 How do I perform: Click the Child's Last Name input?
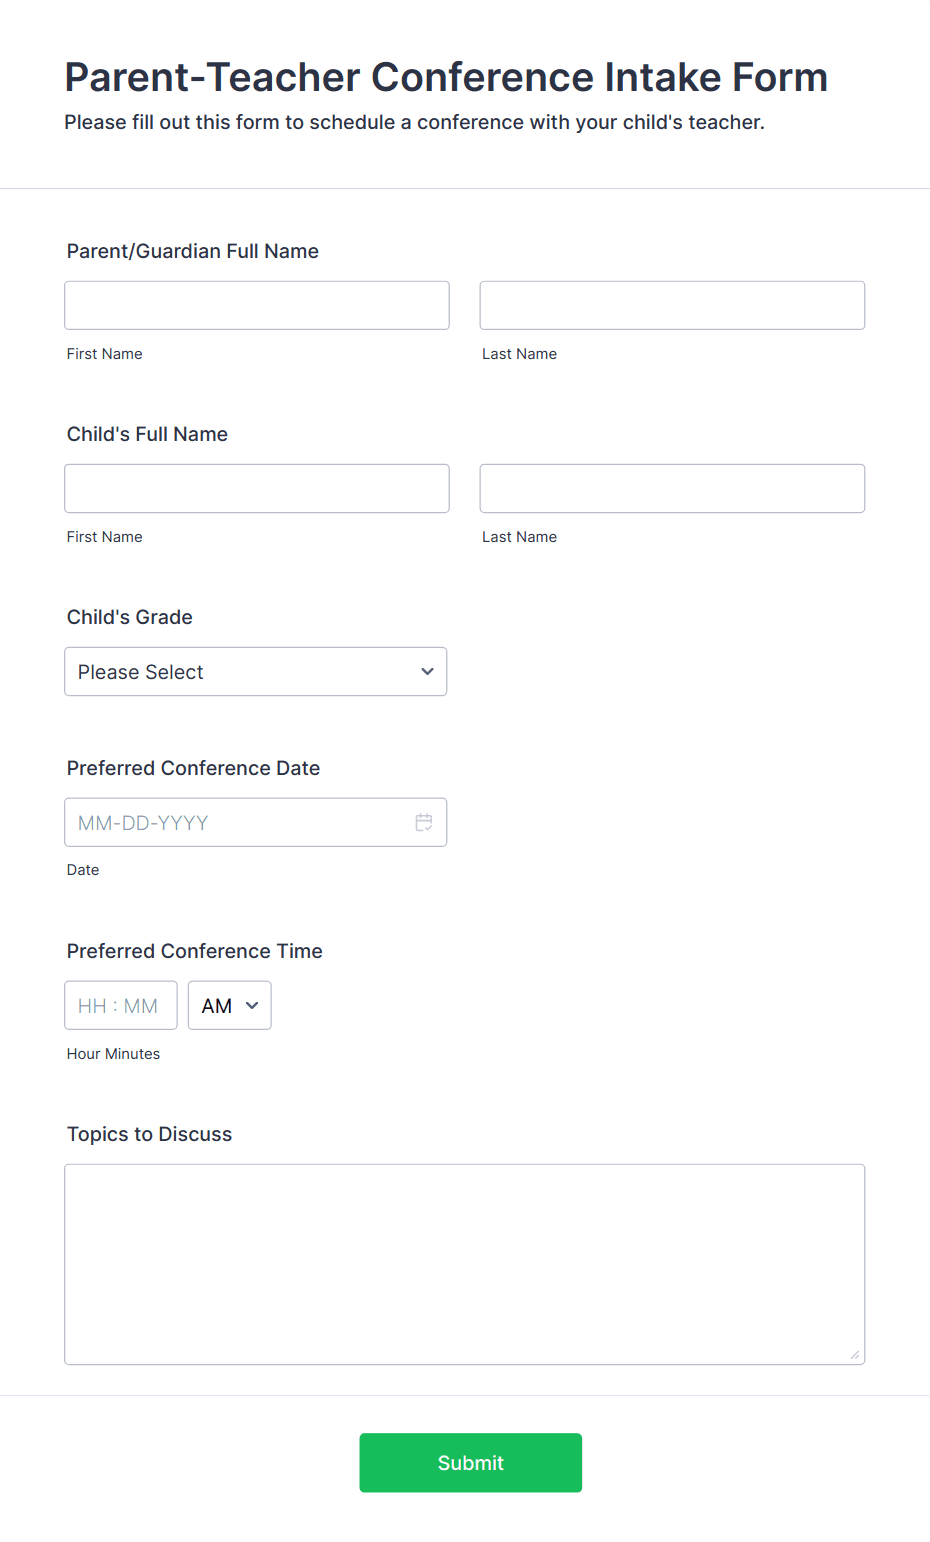point(672,488)
